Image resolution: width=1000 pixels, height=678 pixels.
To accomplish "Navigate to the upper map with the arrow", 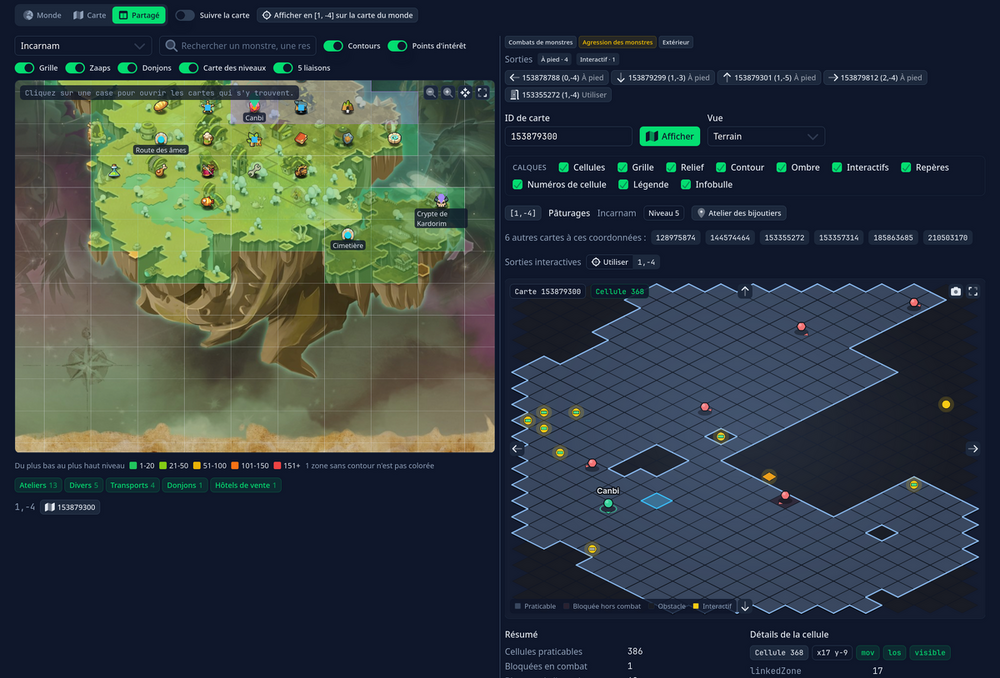I will click(x=745, y=291).
